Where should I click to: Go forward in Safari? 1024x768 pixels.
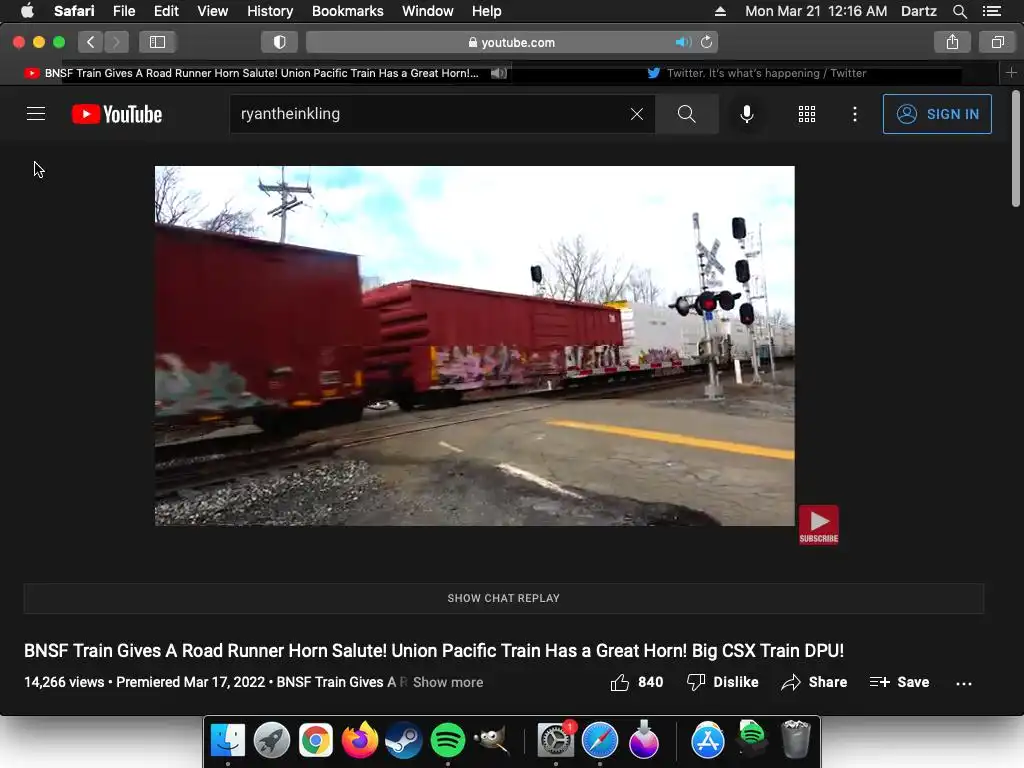click(116, 42)
